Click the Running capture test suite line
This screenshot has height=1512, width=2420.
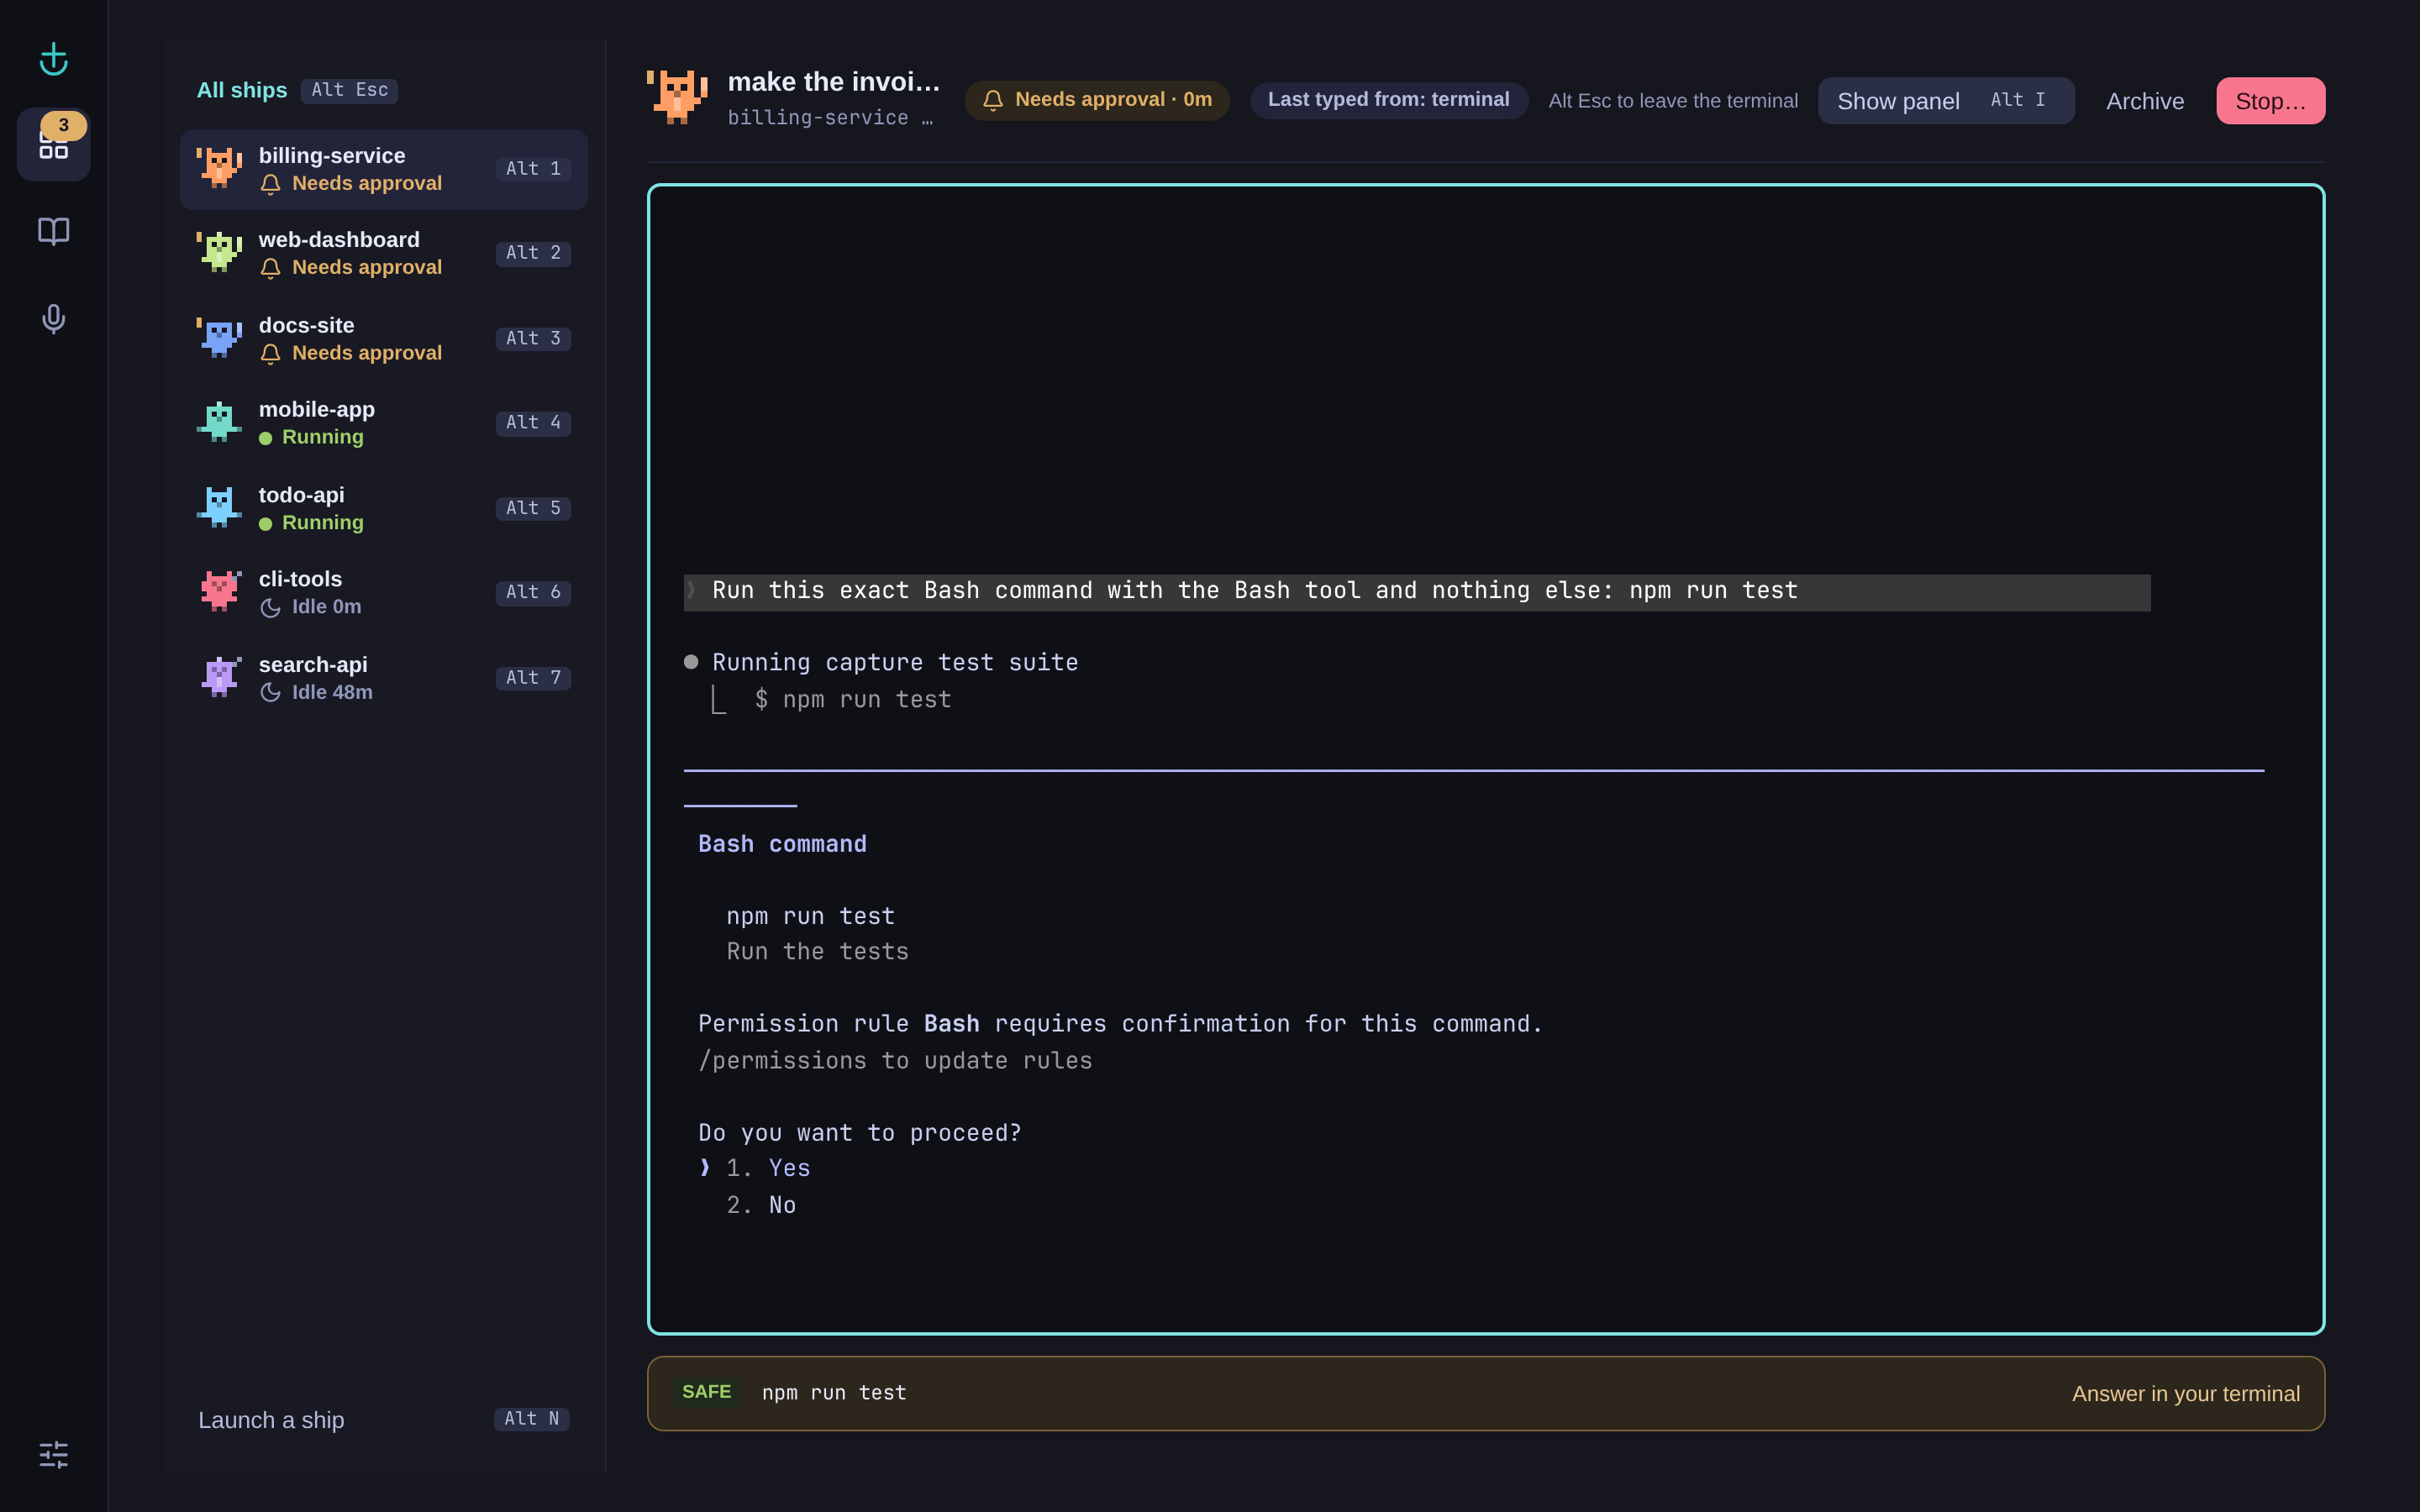click(x=895, y=662)
